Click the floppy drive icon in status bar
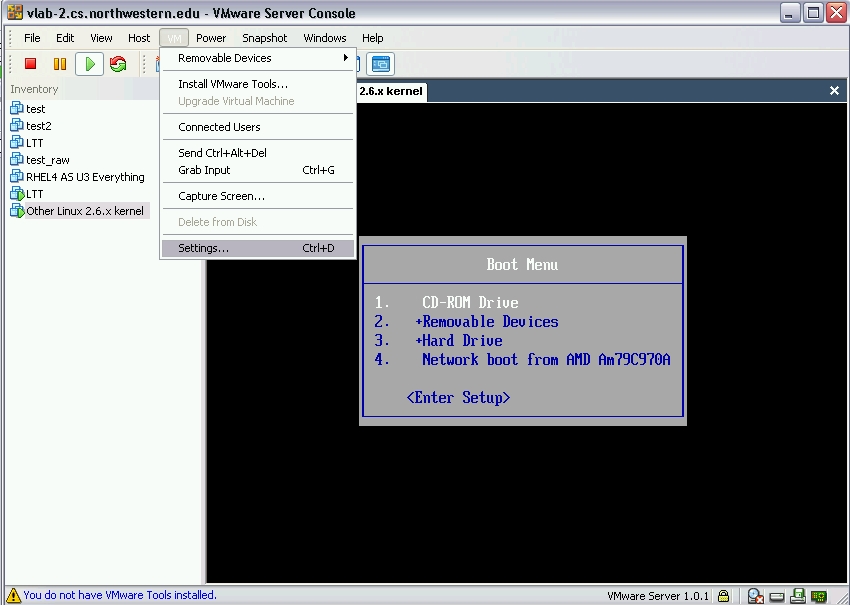850x605 pixels. tap(797, 596)
